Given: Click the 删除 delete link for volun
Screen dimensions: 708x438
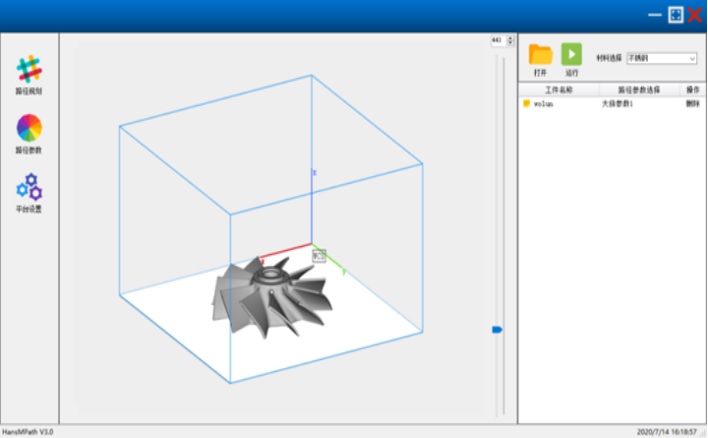Looking at the screenshot, I should (x=692, y=103).
